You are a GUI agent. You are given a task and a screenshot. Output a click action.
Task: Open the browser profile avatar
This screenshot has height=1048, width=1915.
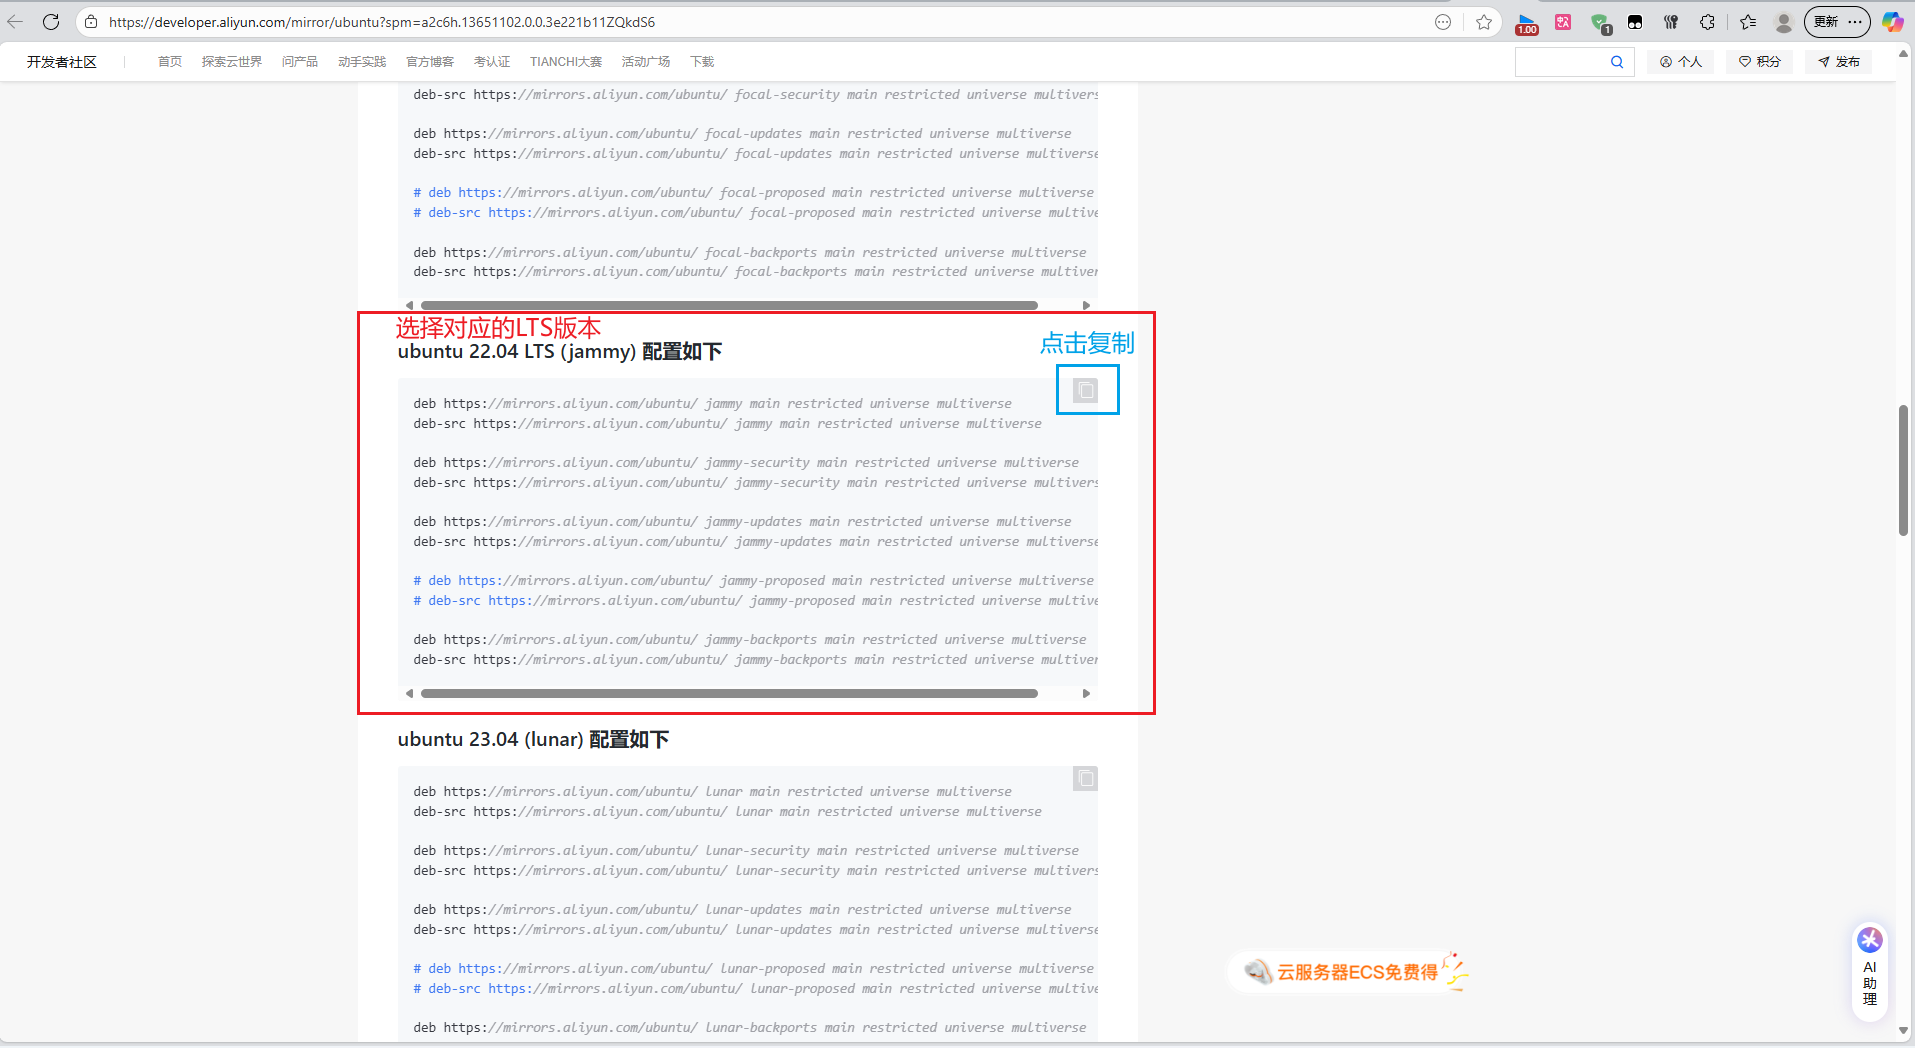pyautogui.click(x=1784, y=22)
